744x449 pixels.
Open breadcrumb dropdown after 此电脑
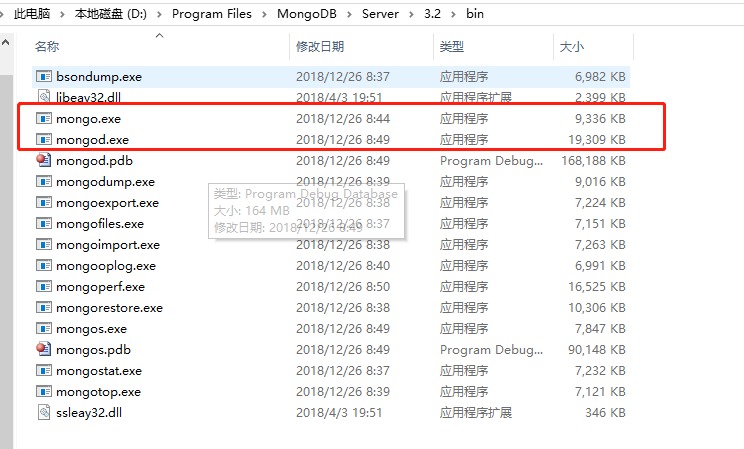(62, 14)
